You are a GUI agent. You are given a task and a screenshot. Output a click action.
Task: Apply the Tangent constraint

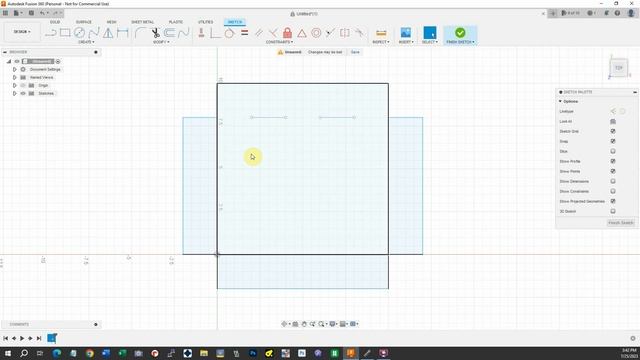229,33
